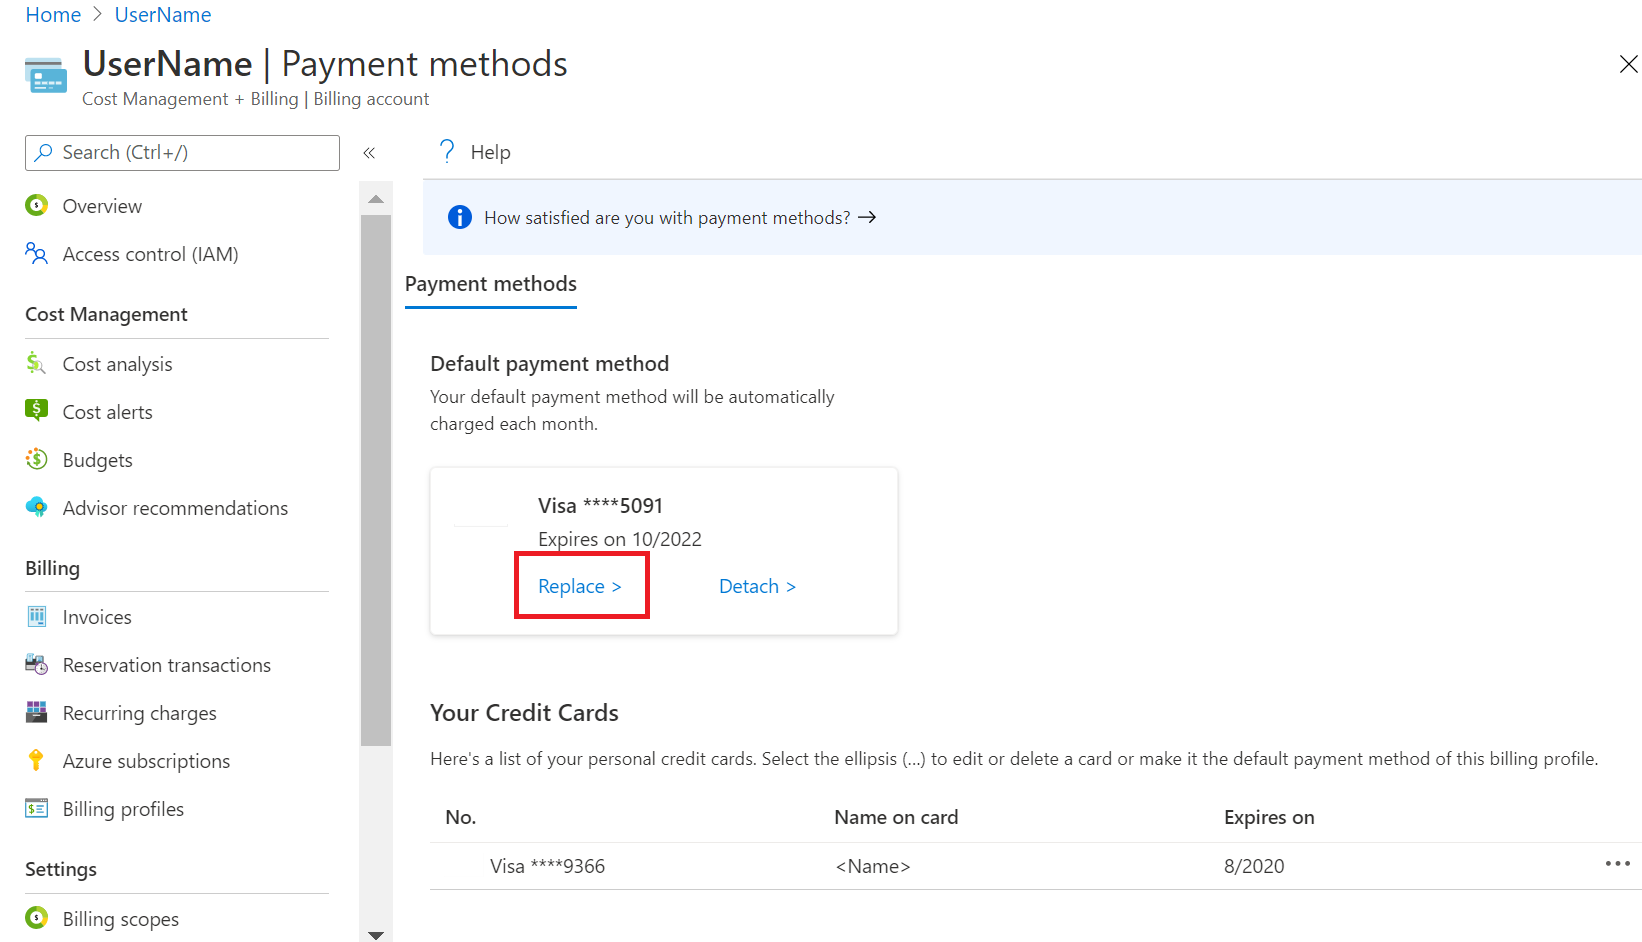Click the Cost alerts dollar icon
This screenshot has width=1642, height=942.
(x=36, y=411)
